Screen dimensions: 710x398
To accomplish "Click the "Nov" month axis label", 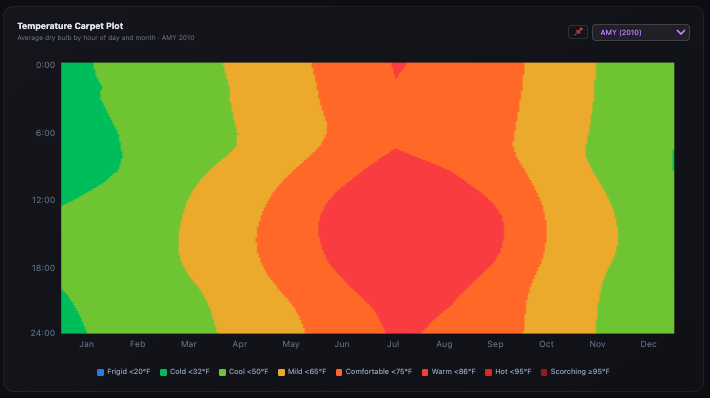I will pyautogui.click(x=597, y=344).
